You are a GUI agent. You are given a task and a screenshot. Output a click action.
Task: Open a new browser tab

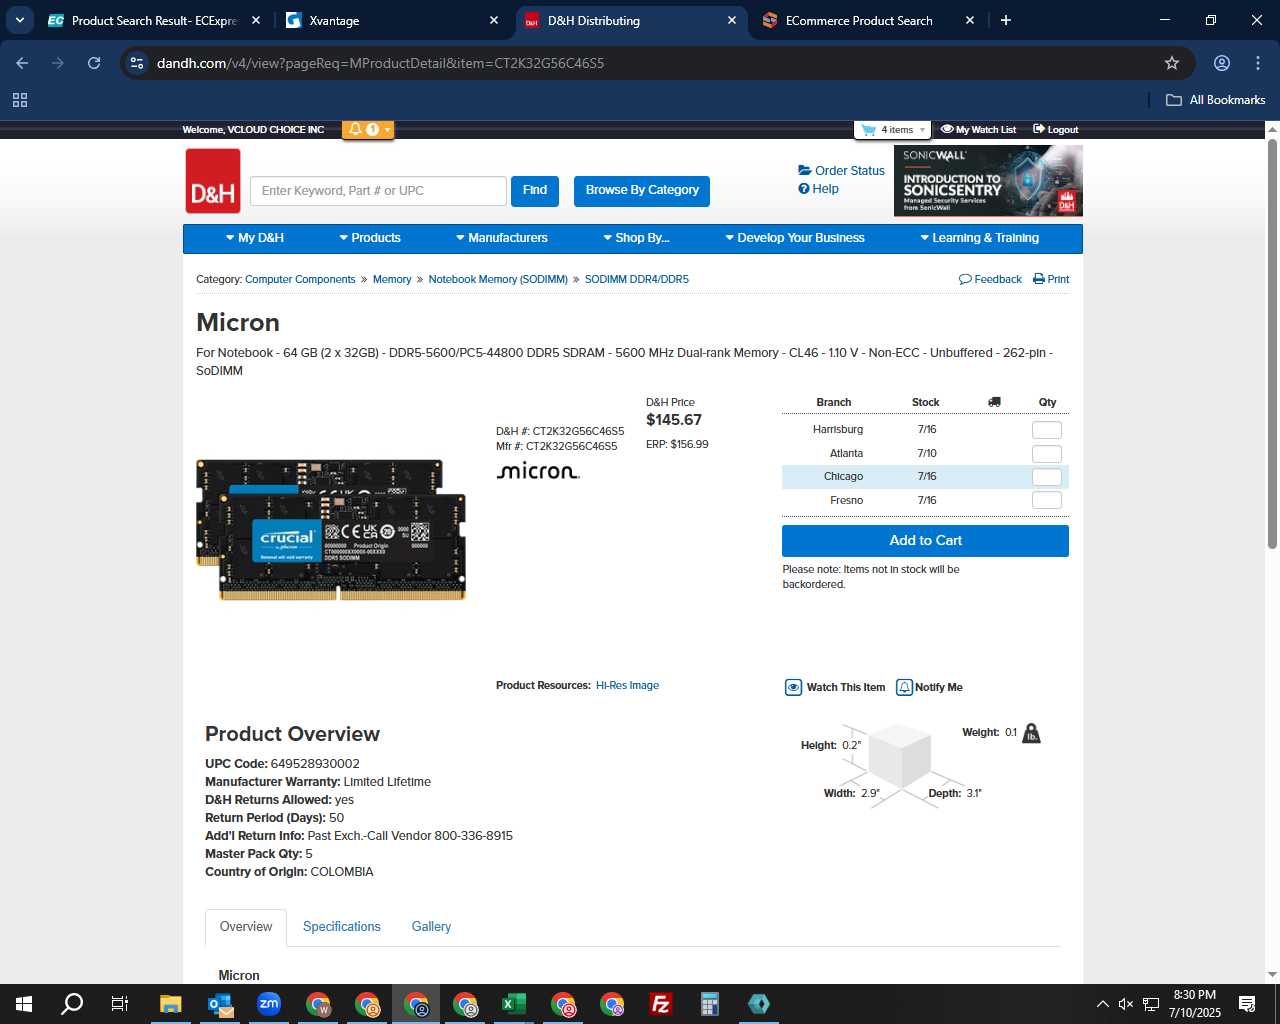1006,20
